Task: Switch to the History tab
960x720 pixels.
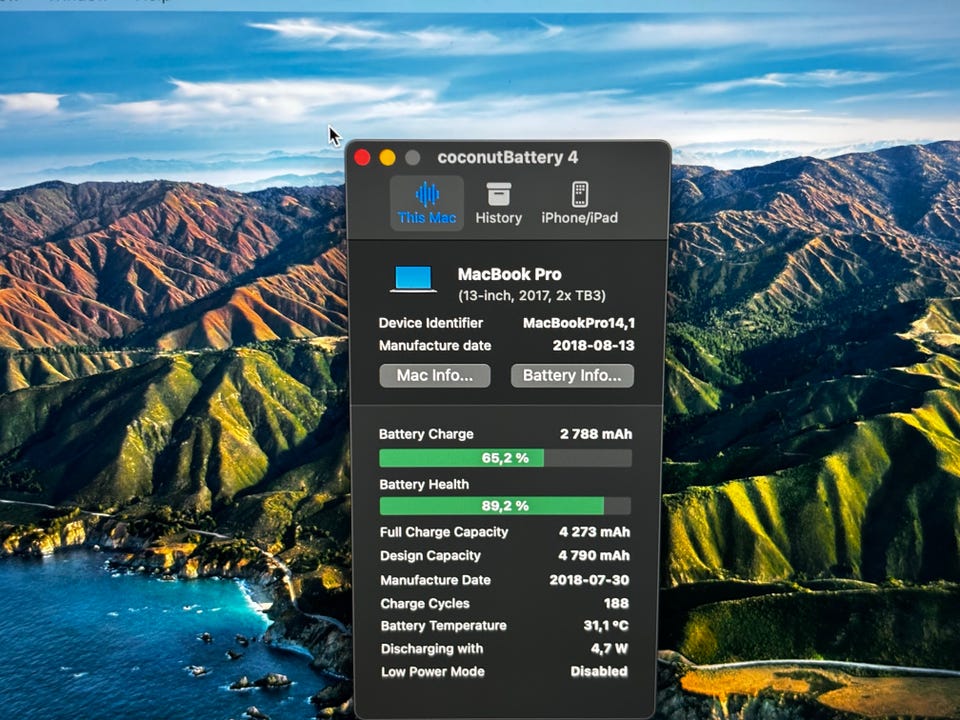Action: coord(498,203)
